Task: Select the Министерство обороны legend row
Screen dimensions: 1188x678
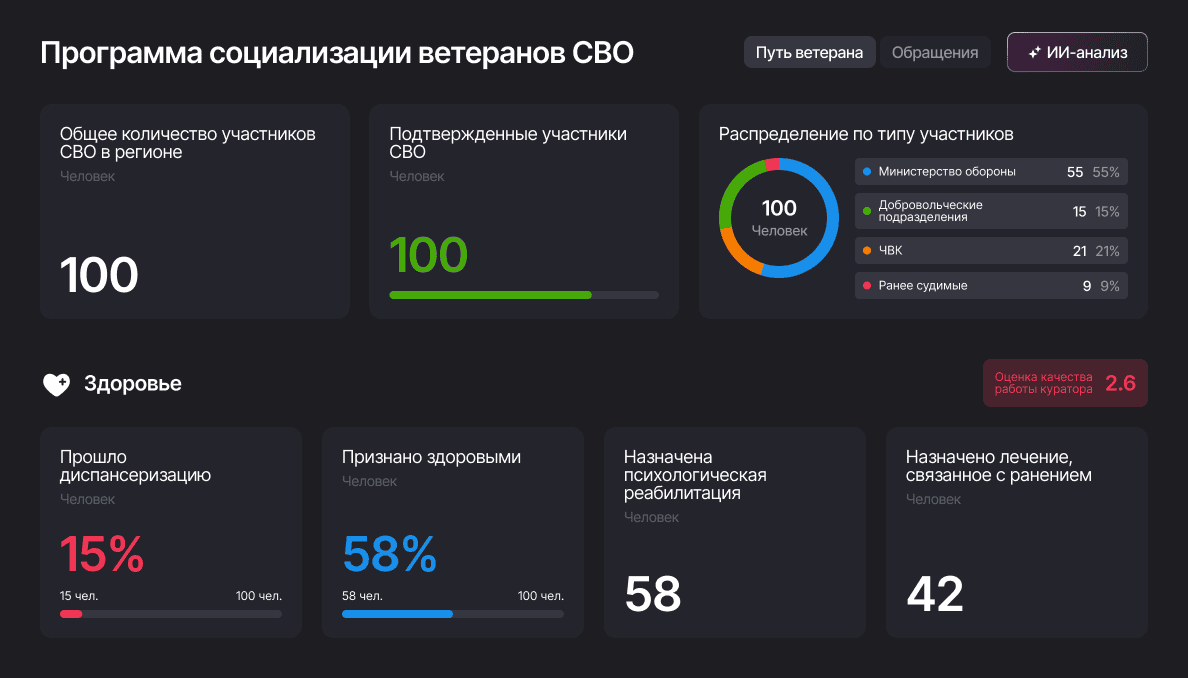Action: click(x=991, y=172)
